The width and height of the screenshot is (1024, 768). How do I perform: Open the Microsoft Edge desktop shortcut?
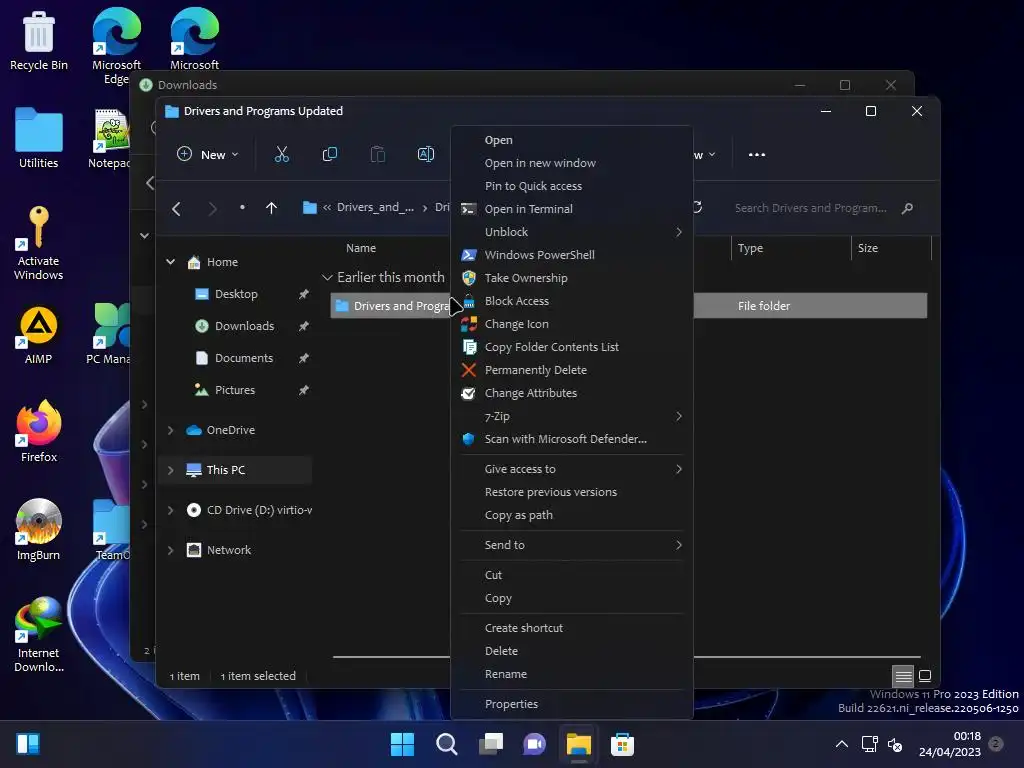pyautogui.click(x=116, y=46)
